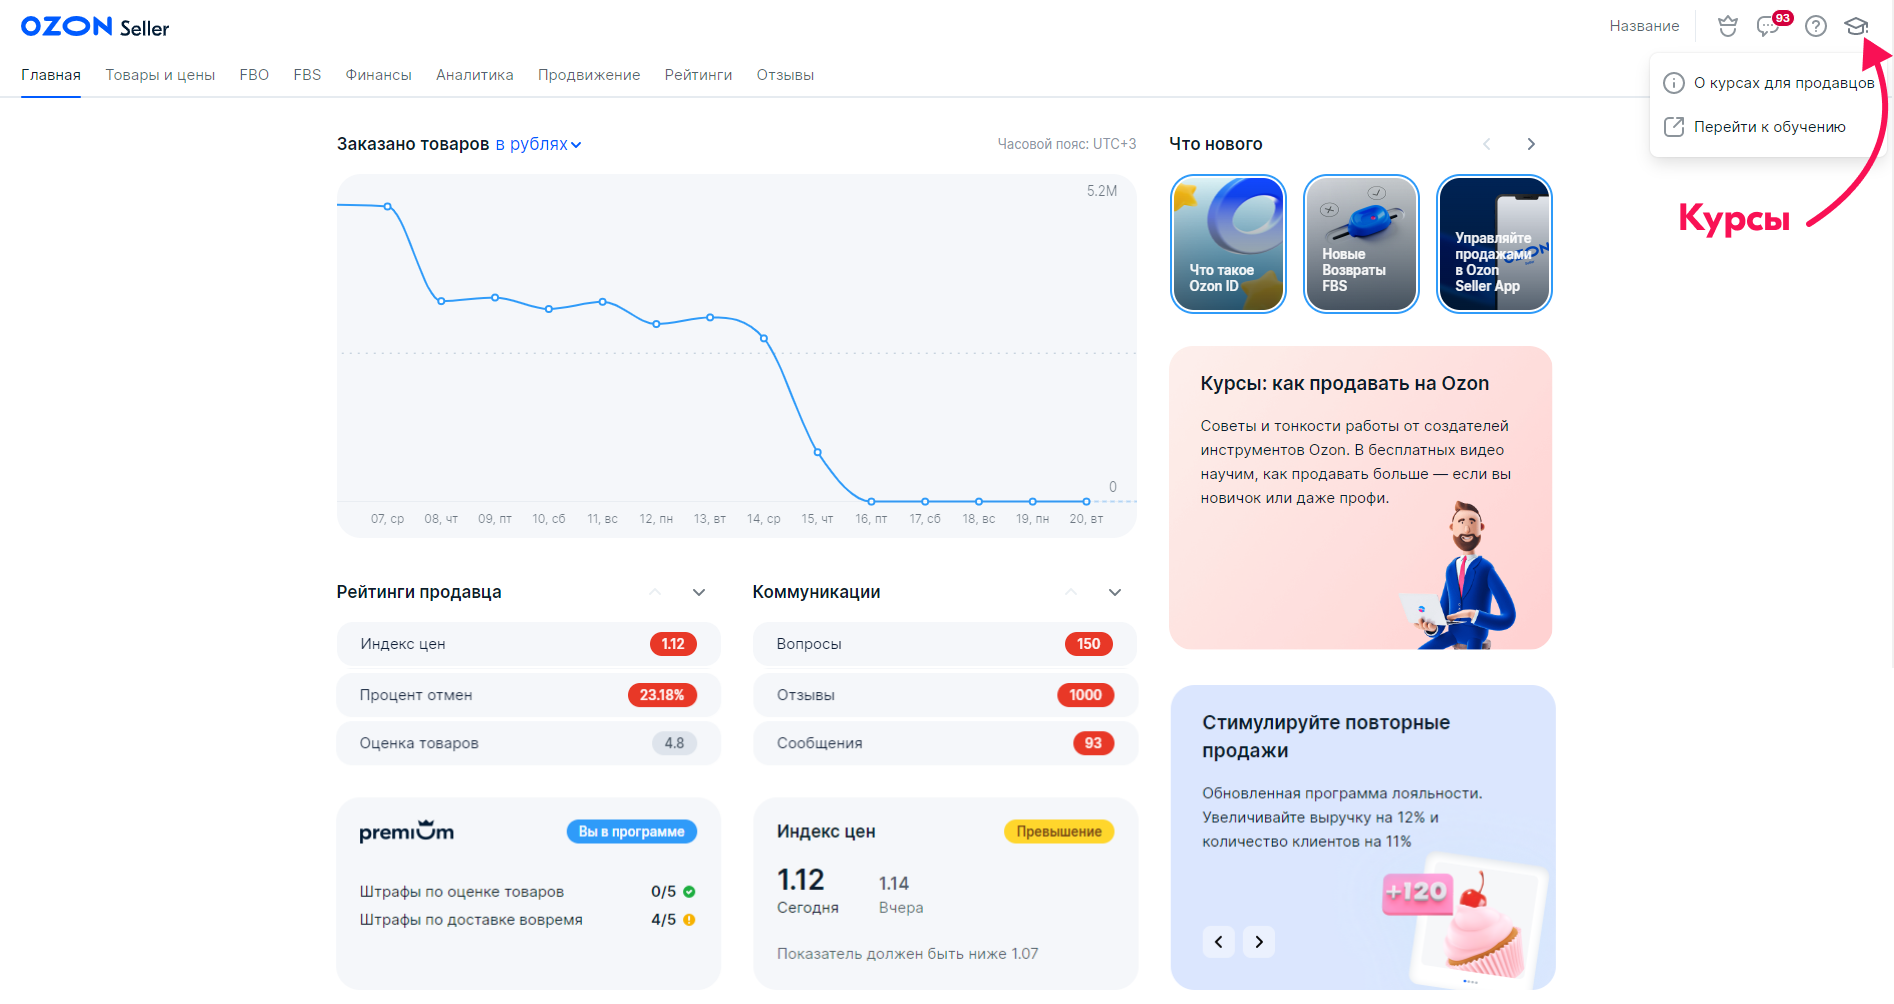Collapse 'Рейтинги продавца' with up chevron
The width and height of the screenshot is (1894, 1004).
coord(655,592)
